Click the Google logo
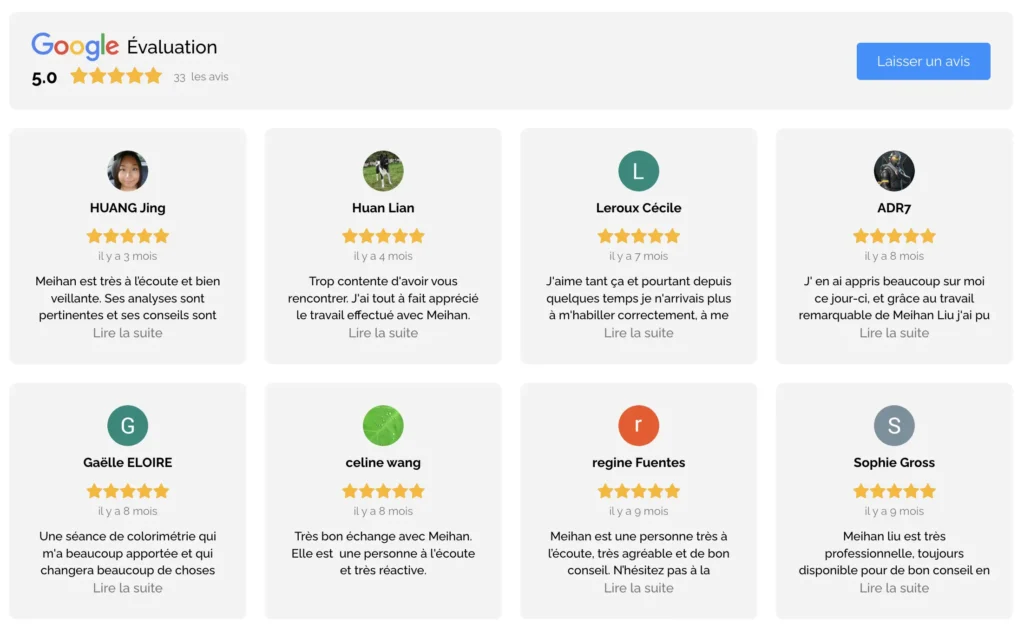Screen dimensions: 1024x631 point(75,46)
